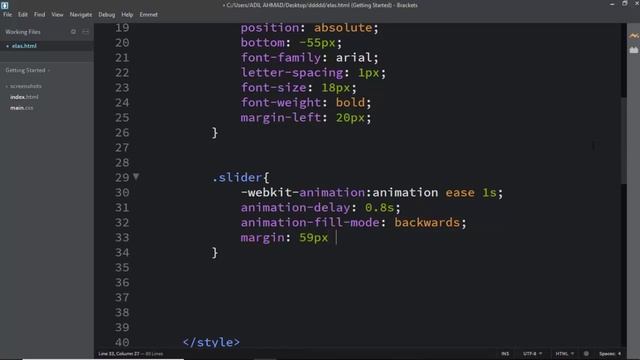This screenshot has height=360, width=640.
Task: Restore down the Brackets window
Action: [624, 4]
